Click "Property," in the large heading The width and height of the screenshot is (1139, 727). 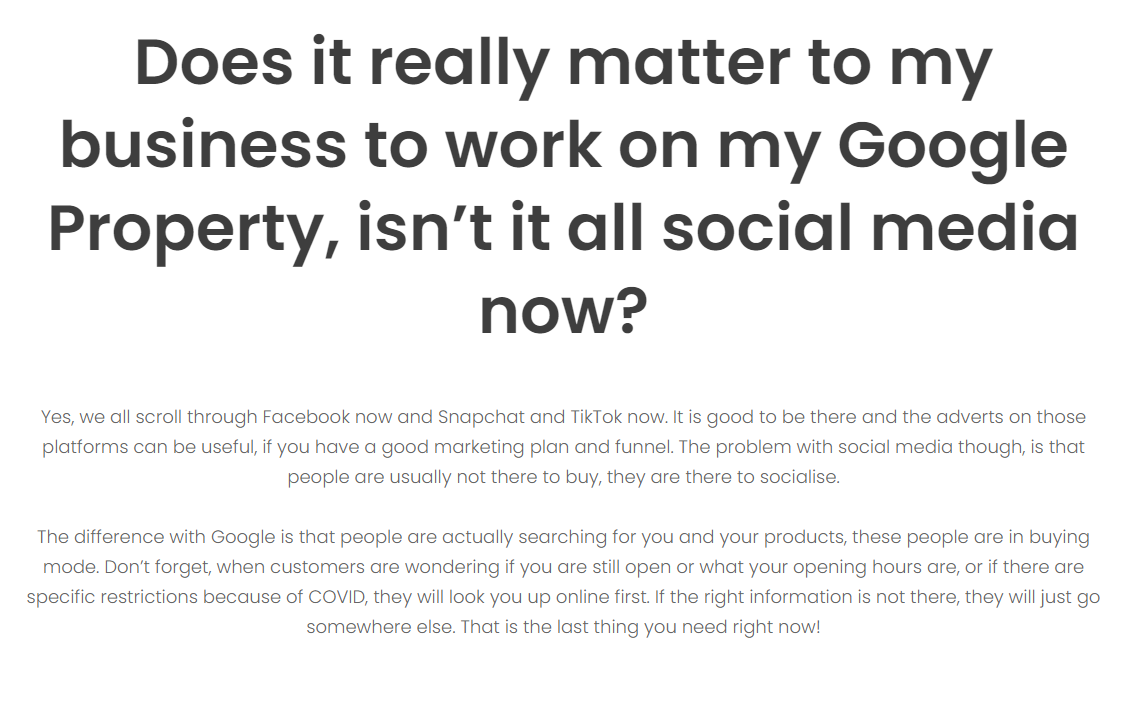click(194, 232)
